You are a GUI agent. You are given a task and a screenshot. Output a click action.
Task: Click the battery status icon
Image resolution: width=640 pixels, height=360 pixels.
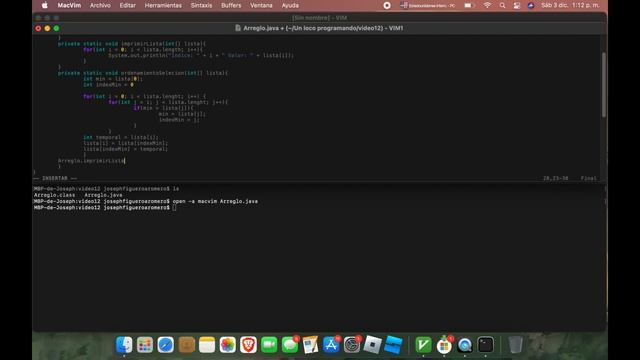click(469, 5)
